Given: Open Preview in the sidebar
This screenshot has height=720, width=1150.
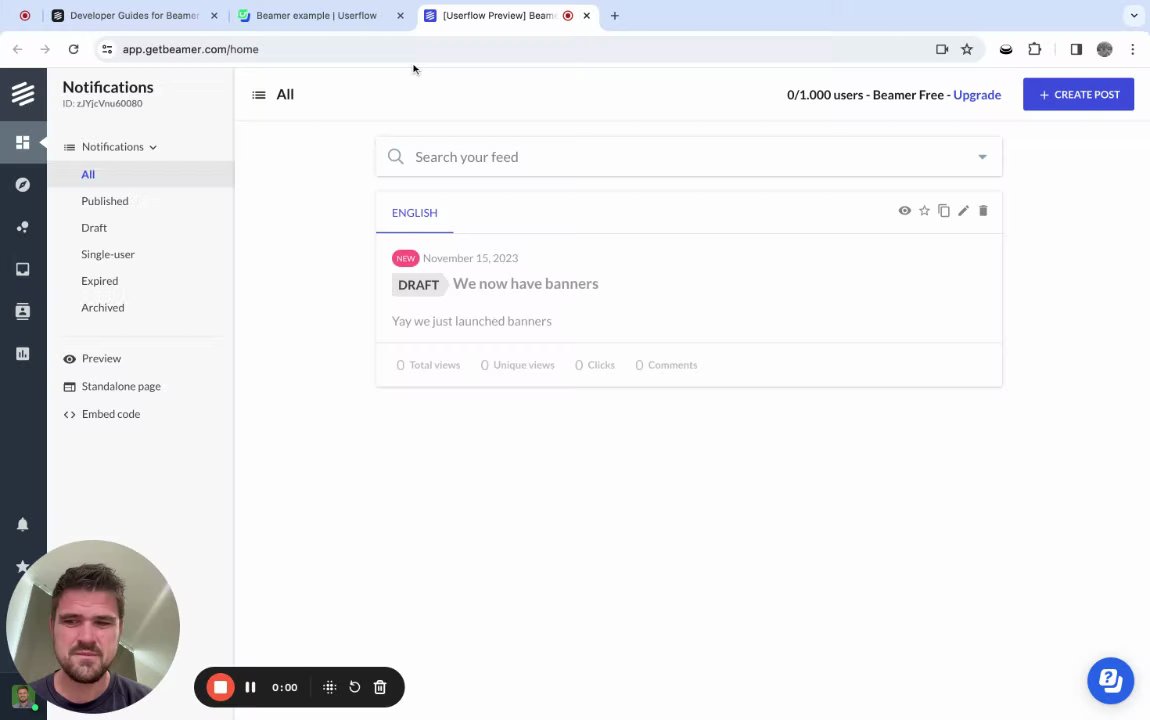Looking at the screenshot, I should click(x=92, y=359).
